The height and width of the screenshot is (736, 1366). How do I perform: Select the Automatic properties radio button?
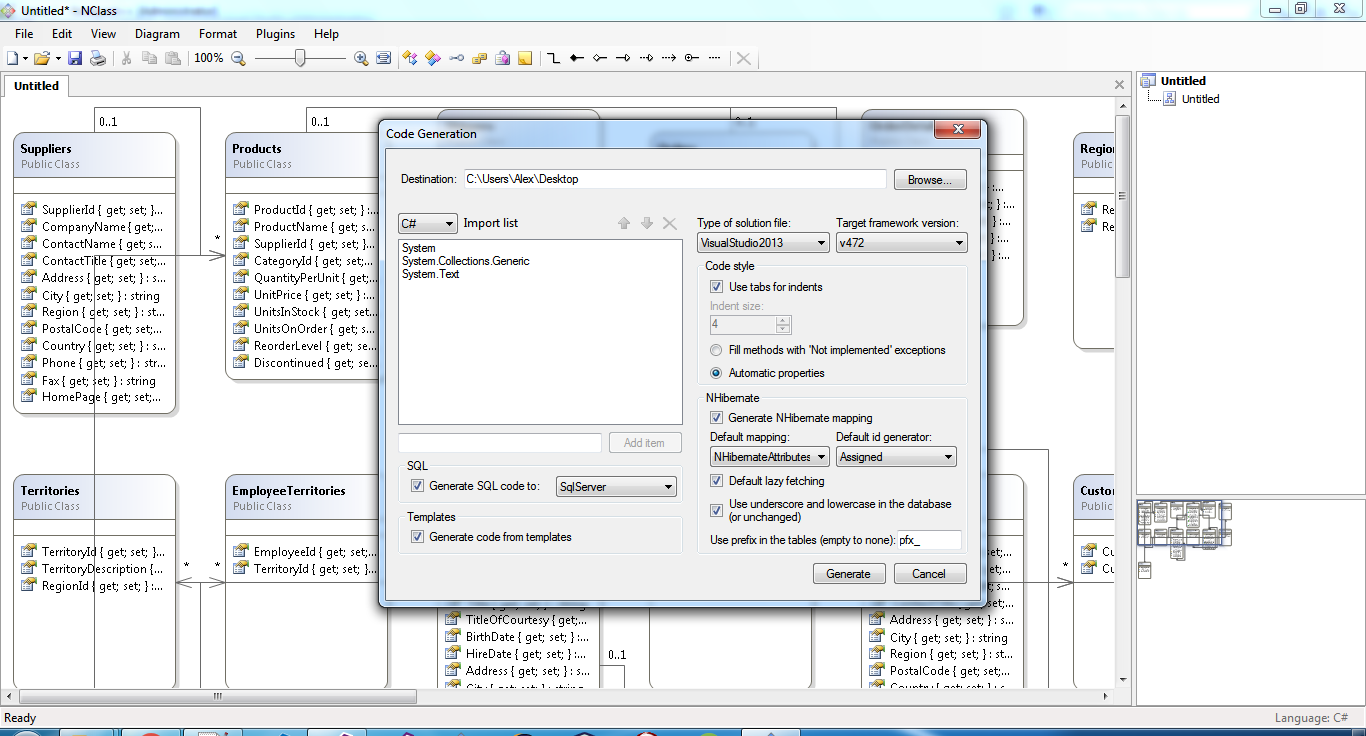coord(716,373)
